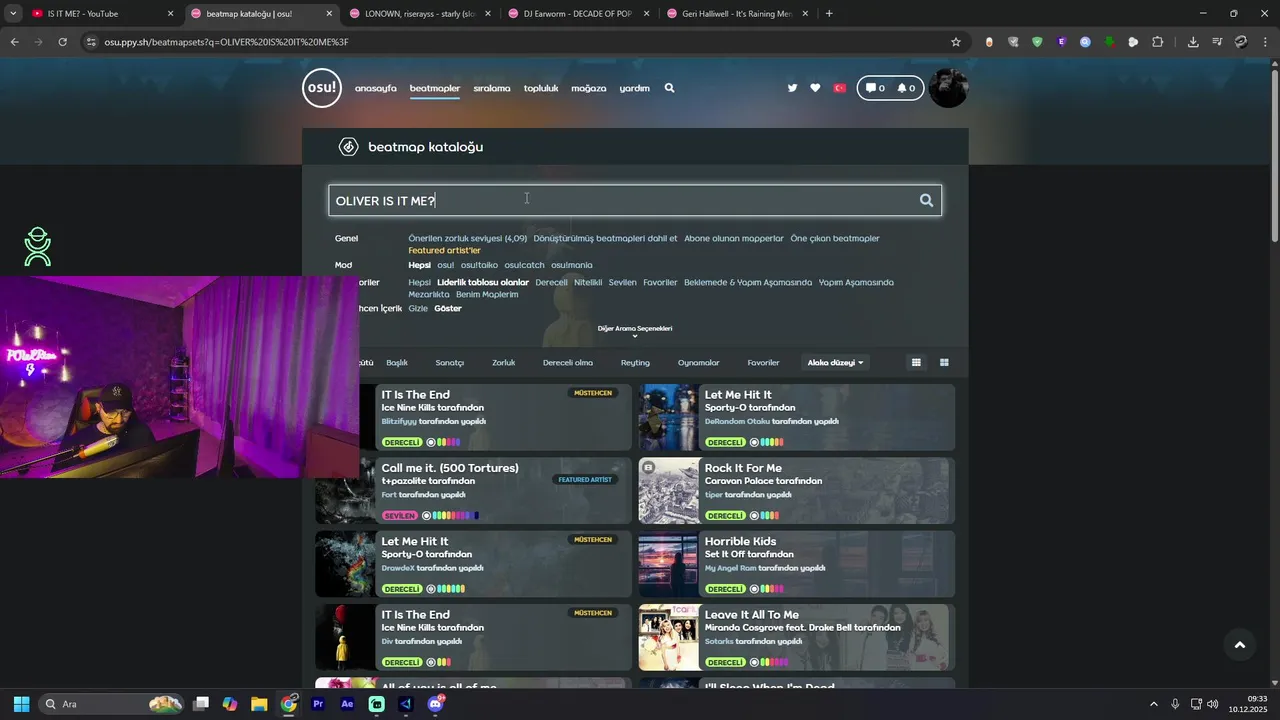Open the Rock It For Me beatmap
This screenshot has width=1280, height=720.
743,468
